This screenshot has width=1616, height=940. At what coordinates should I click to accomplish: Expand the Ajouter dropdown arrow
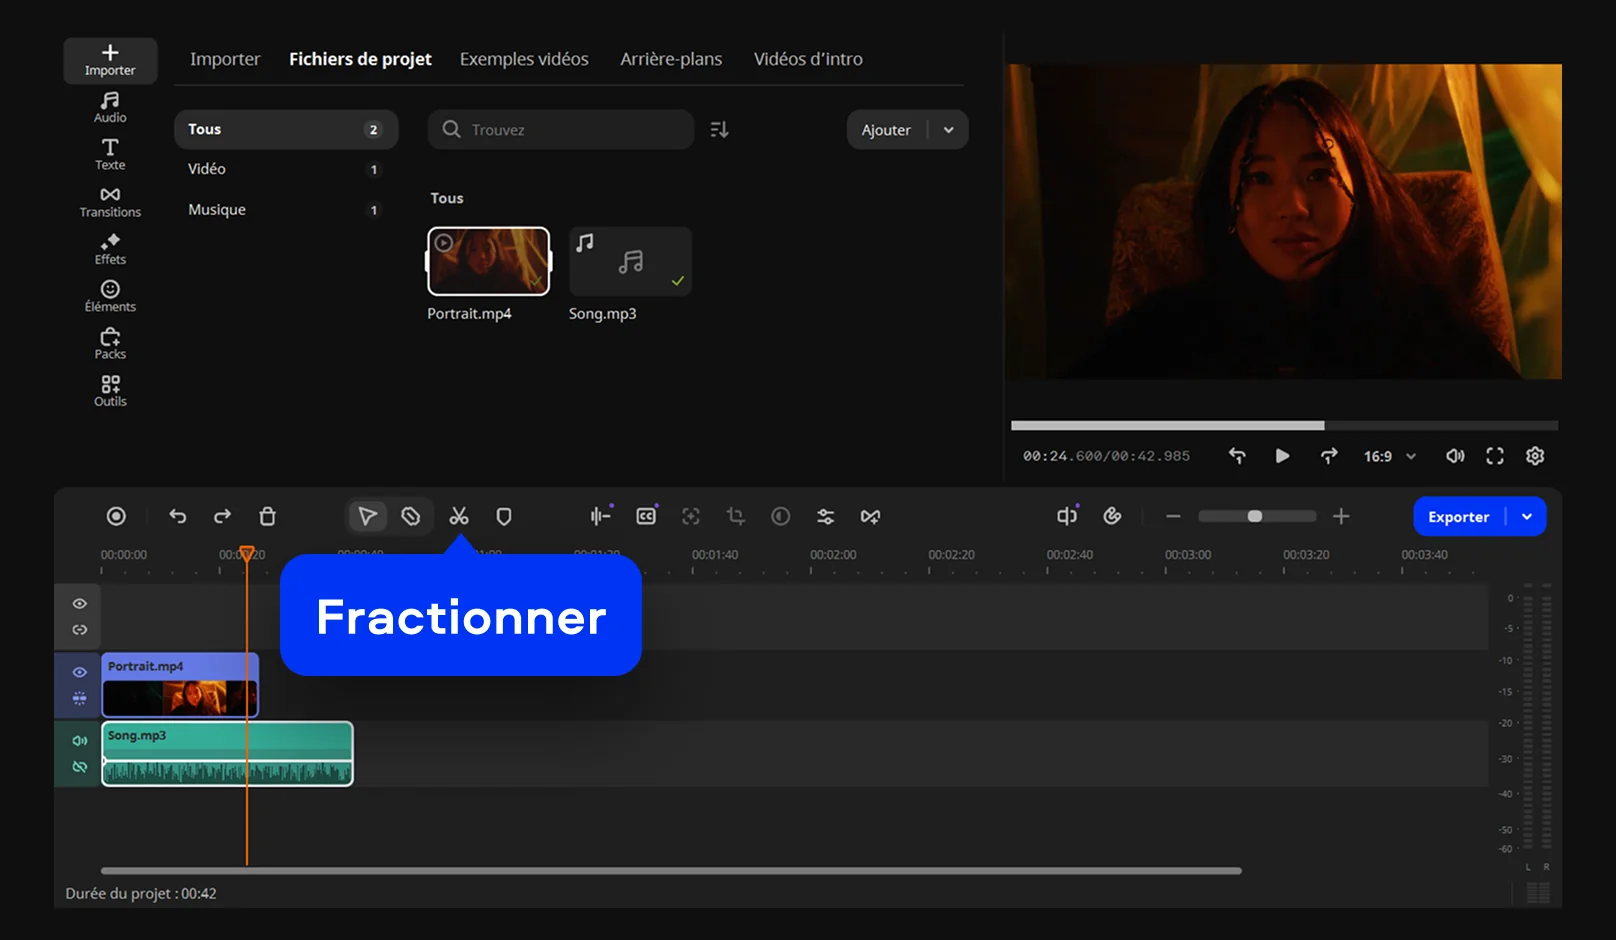(948, 130)
